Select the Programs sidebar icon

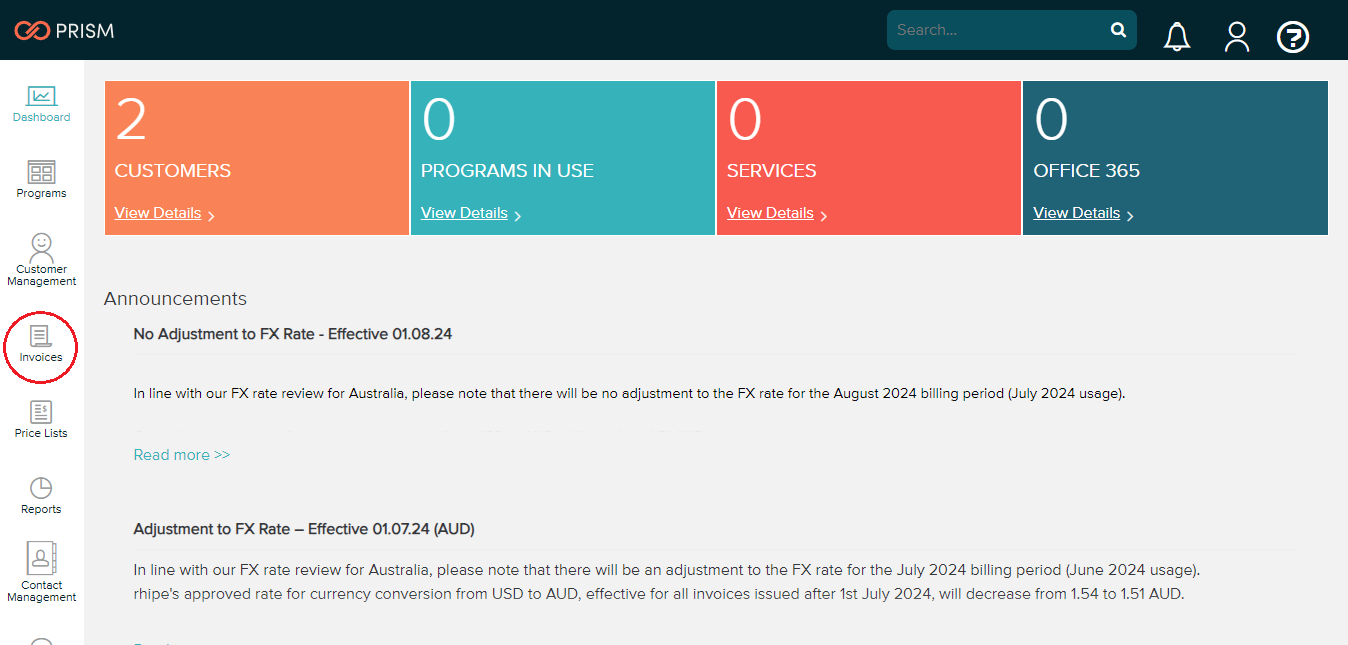41,180
